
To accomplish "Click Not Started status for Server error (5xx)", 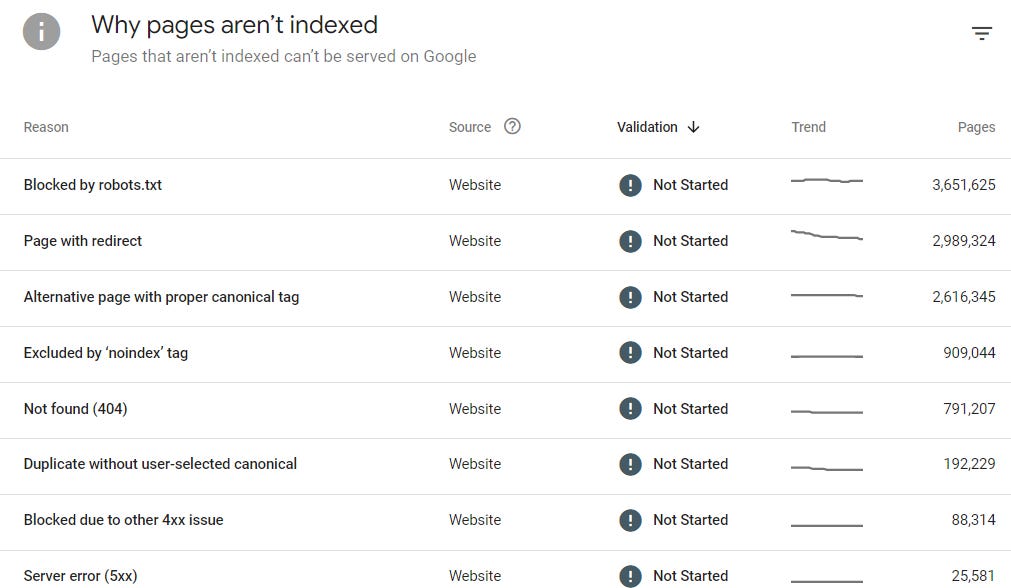I will click(x=691, y=576).
